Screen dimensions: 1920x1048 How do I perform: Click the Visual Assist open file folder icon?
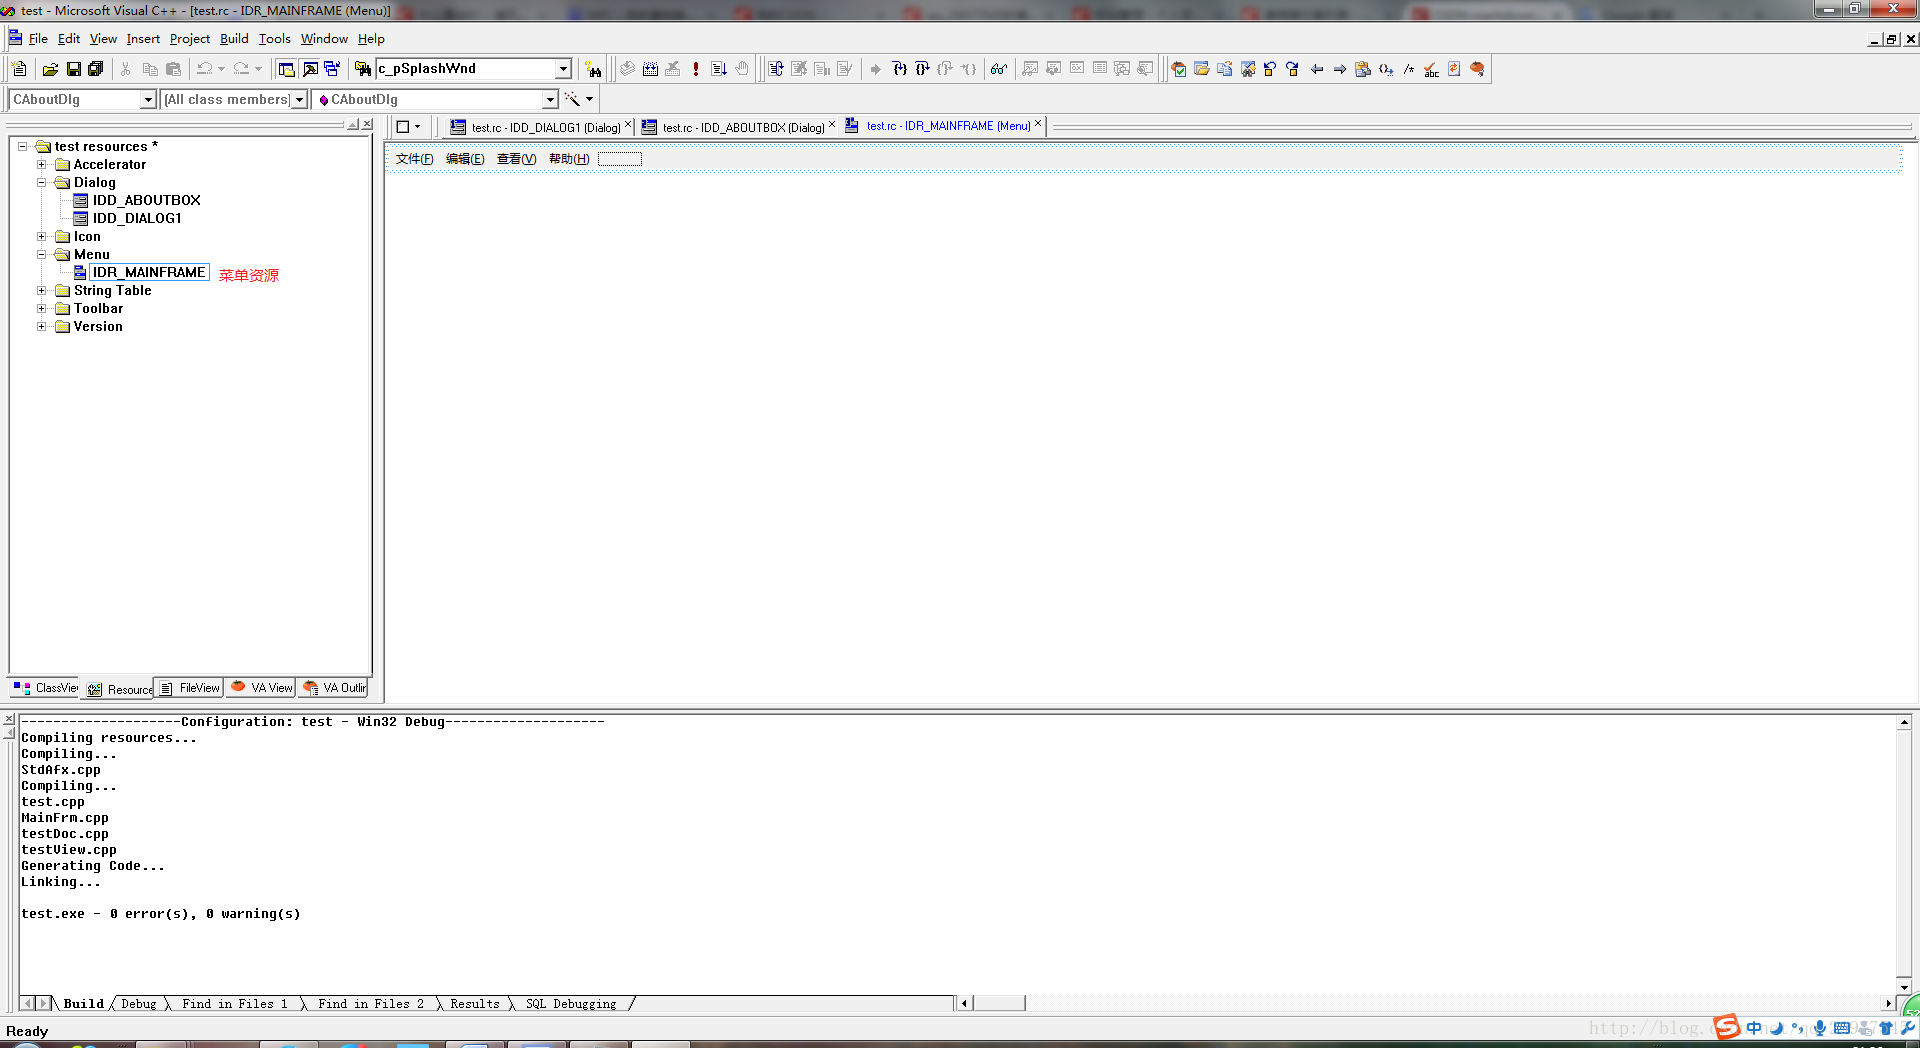point(1202,69)
